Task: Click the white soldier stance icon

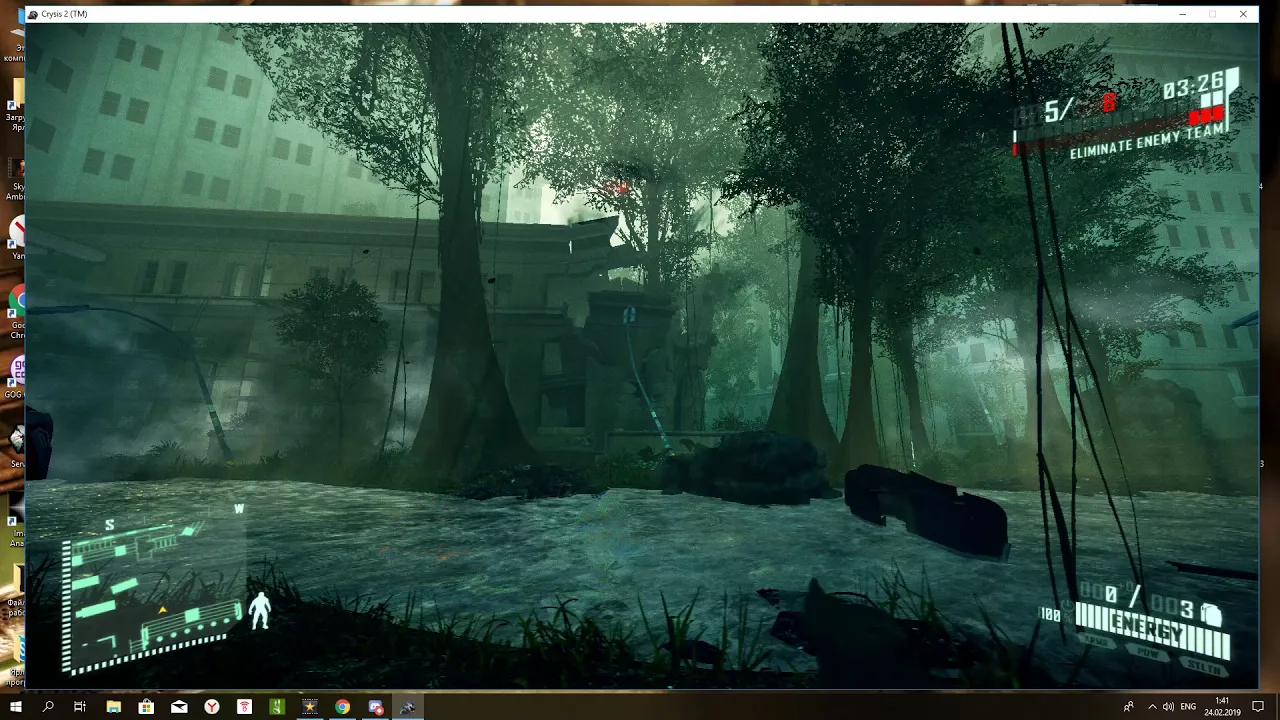Action: (x=260, y=609)
